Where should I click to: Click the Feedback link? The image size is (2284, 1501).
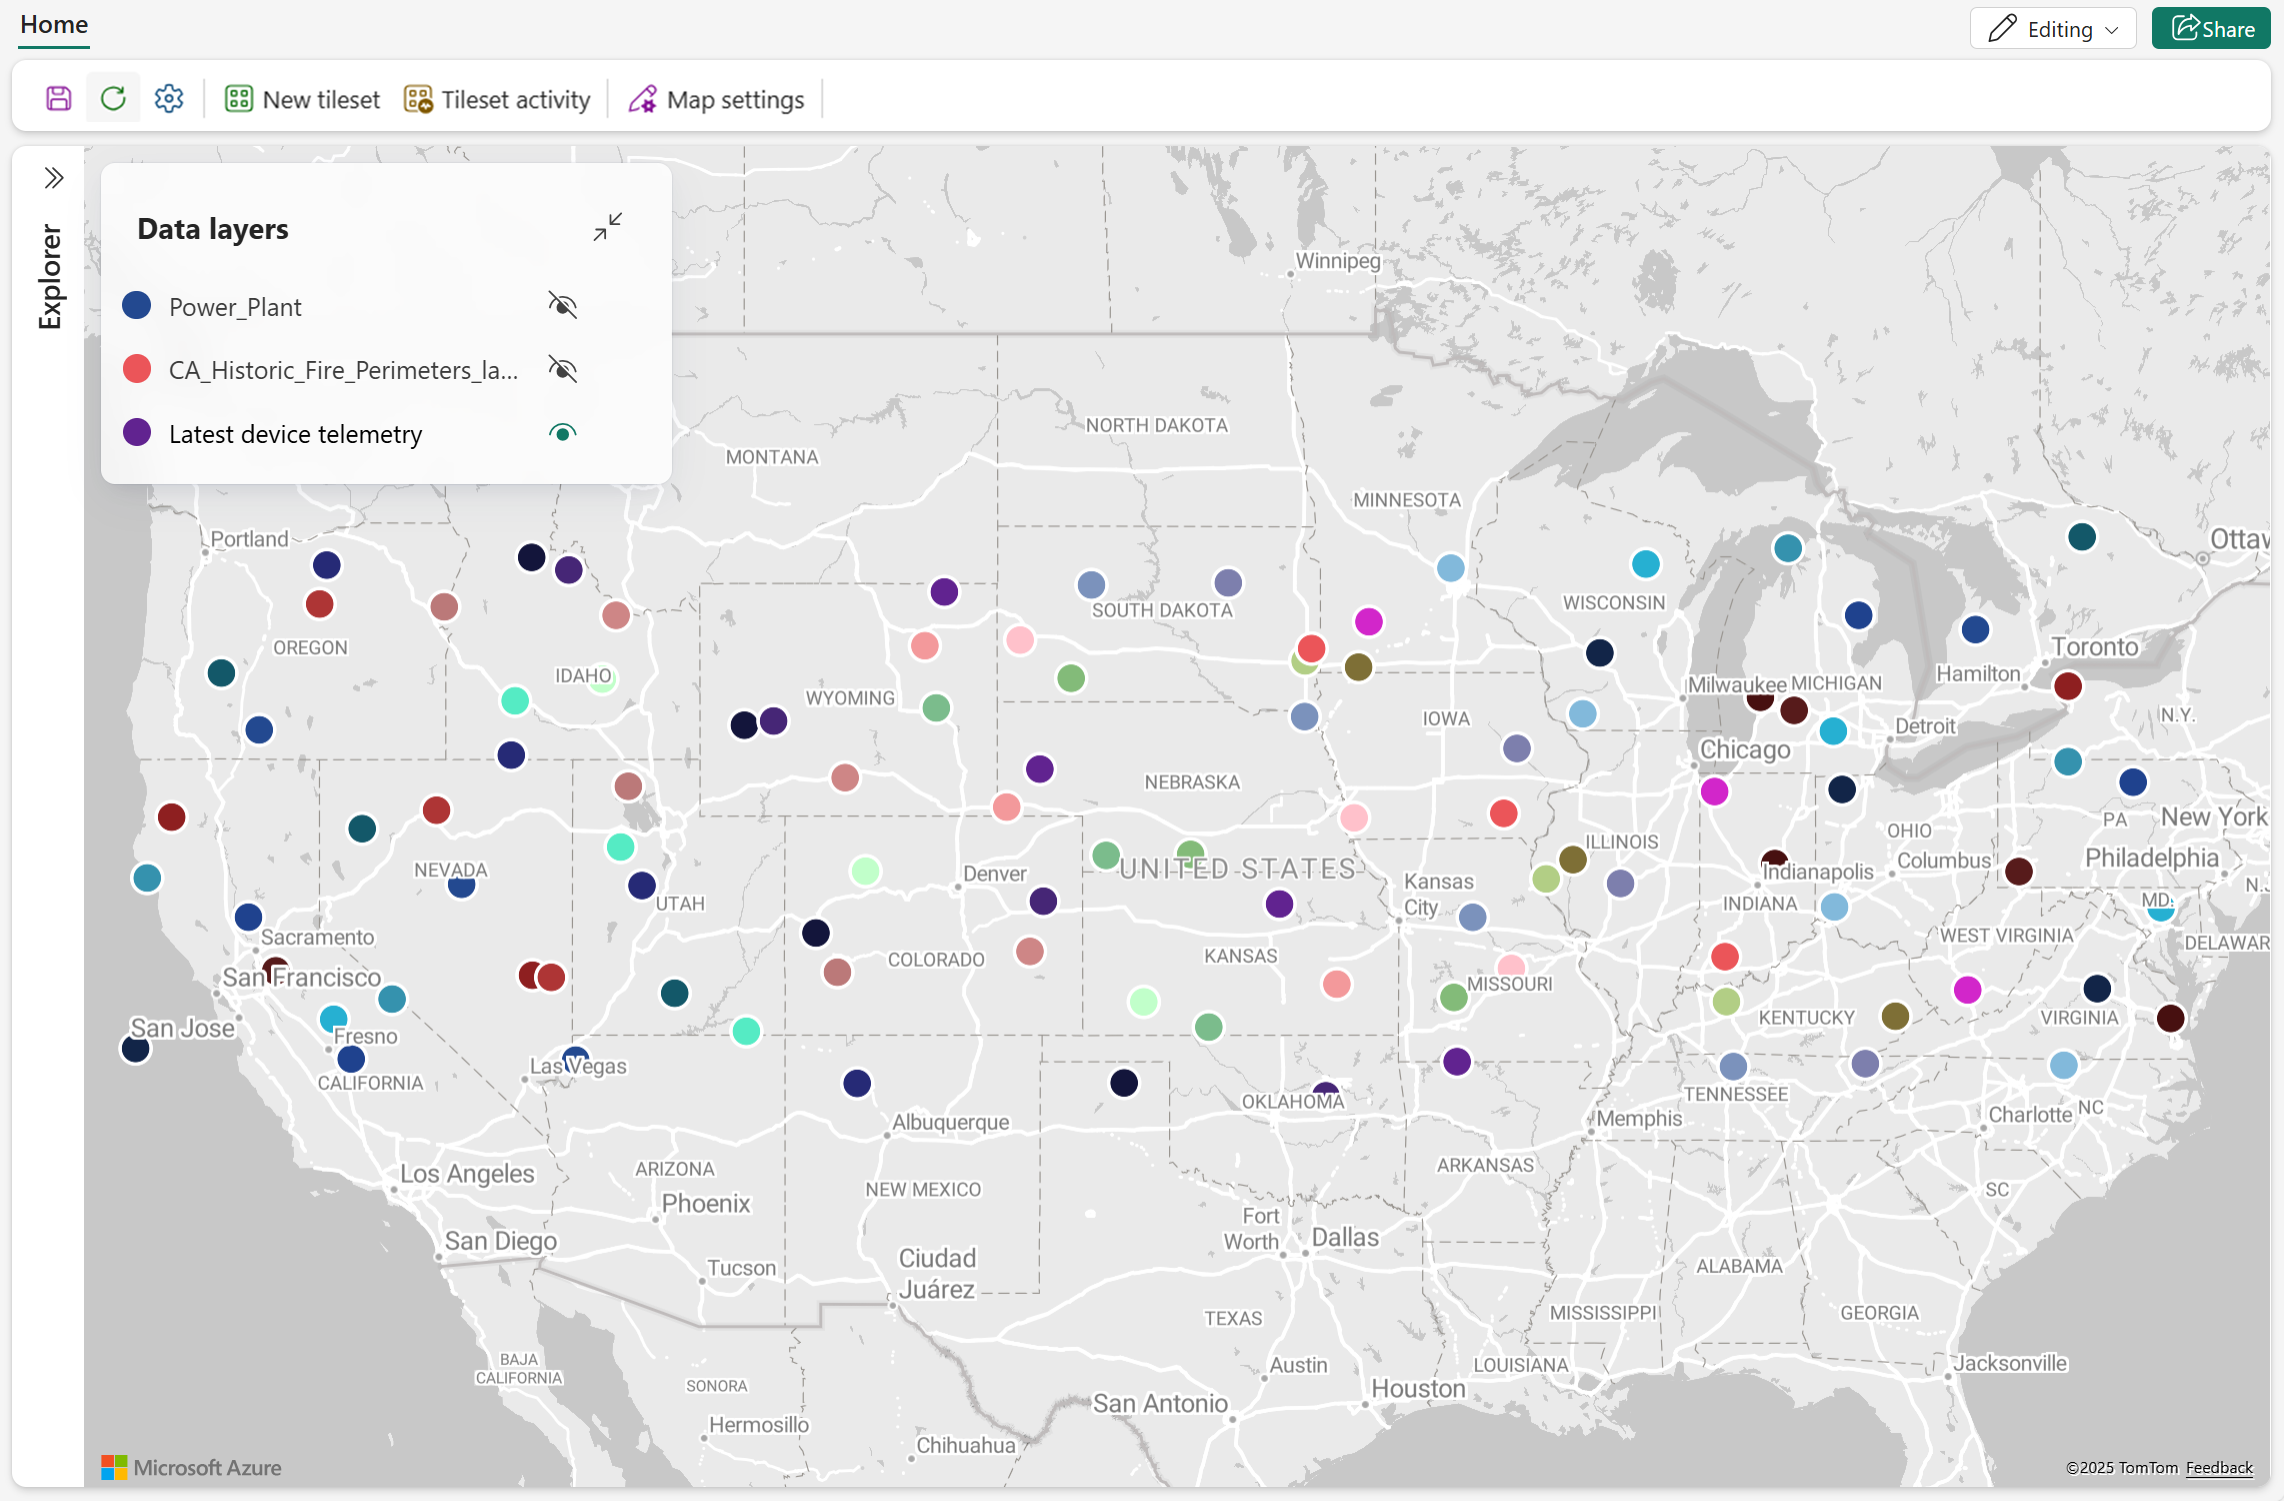[2219, 1467]
